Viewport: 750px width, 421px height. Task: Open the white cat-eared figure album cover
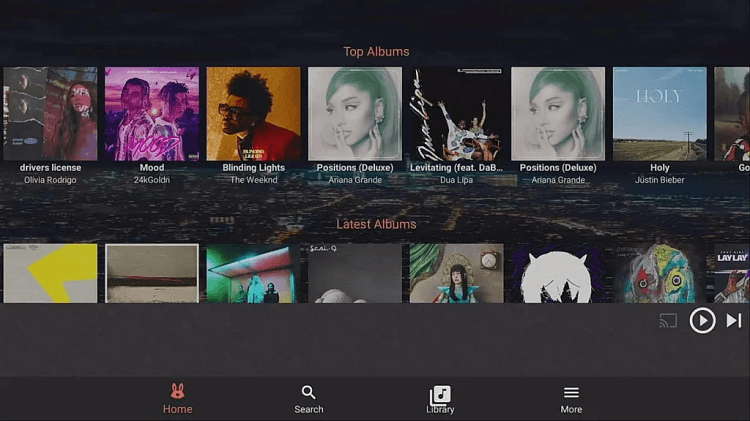(558, 273)
